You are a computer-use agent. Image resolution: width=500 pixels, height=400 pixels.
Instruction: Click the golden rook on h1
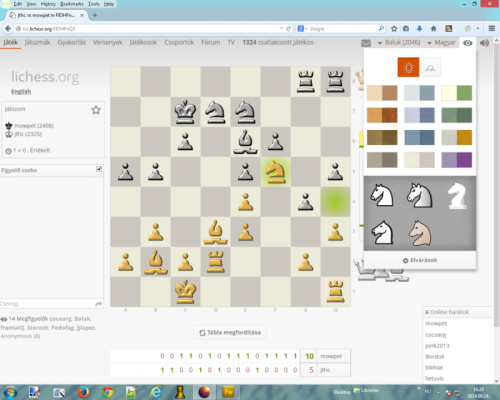click(335, 292)
